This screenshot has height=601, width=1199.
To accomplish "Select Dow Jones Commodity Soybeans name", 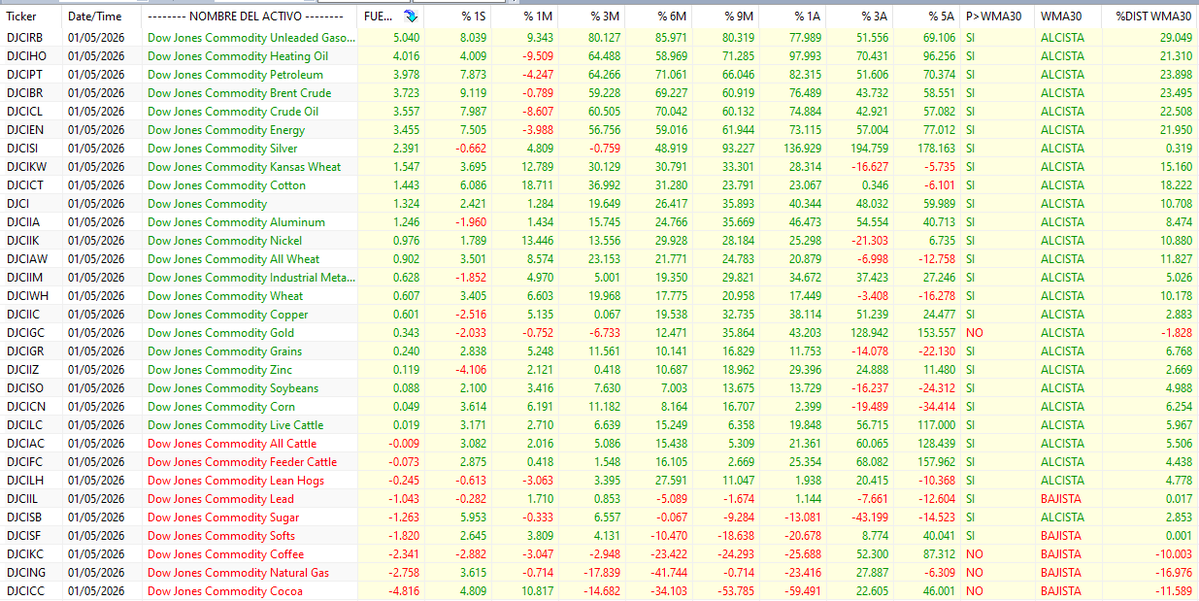I will click(233, 388).
